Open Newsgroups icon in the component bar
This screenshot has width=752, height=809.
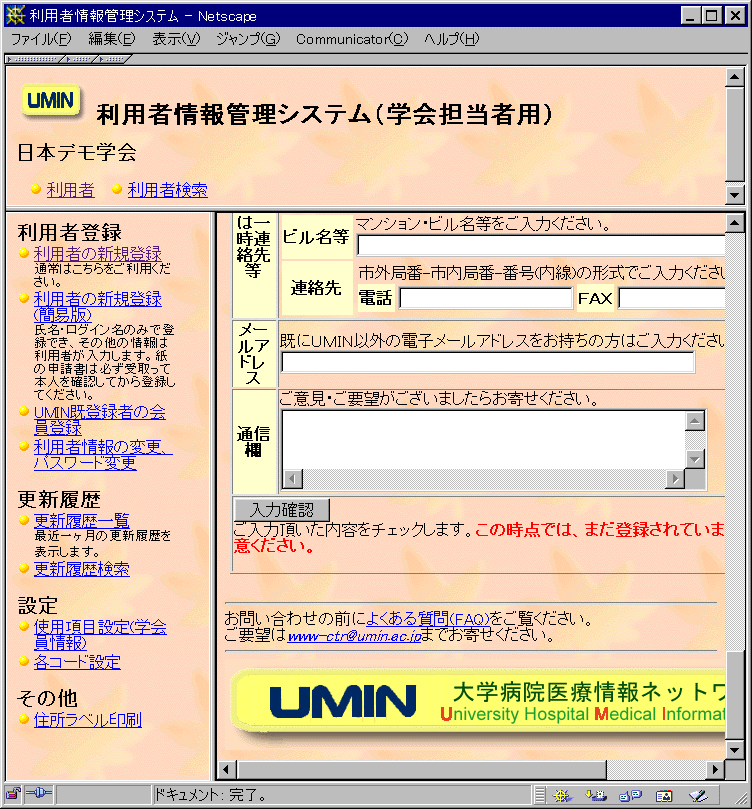click(630, 795)
